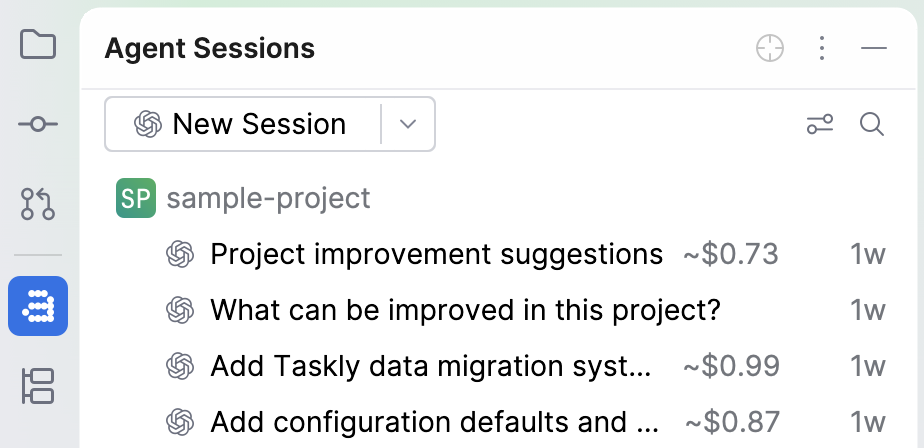Hide the Agent Sessions panel

pyautogui.click(x=873, y=48)
